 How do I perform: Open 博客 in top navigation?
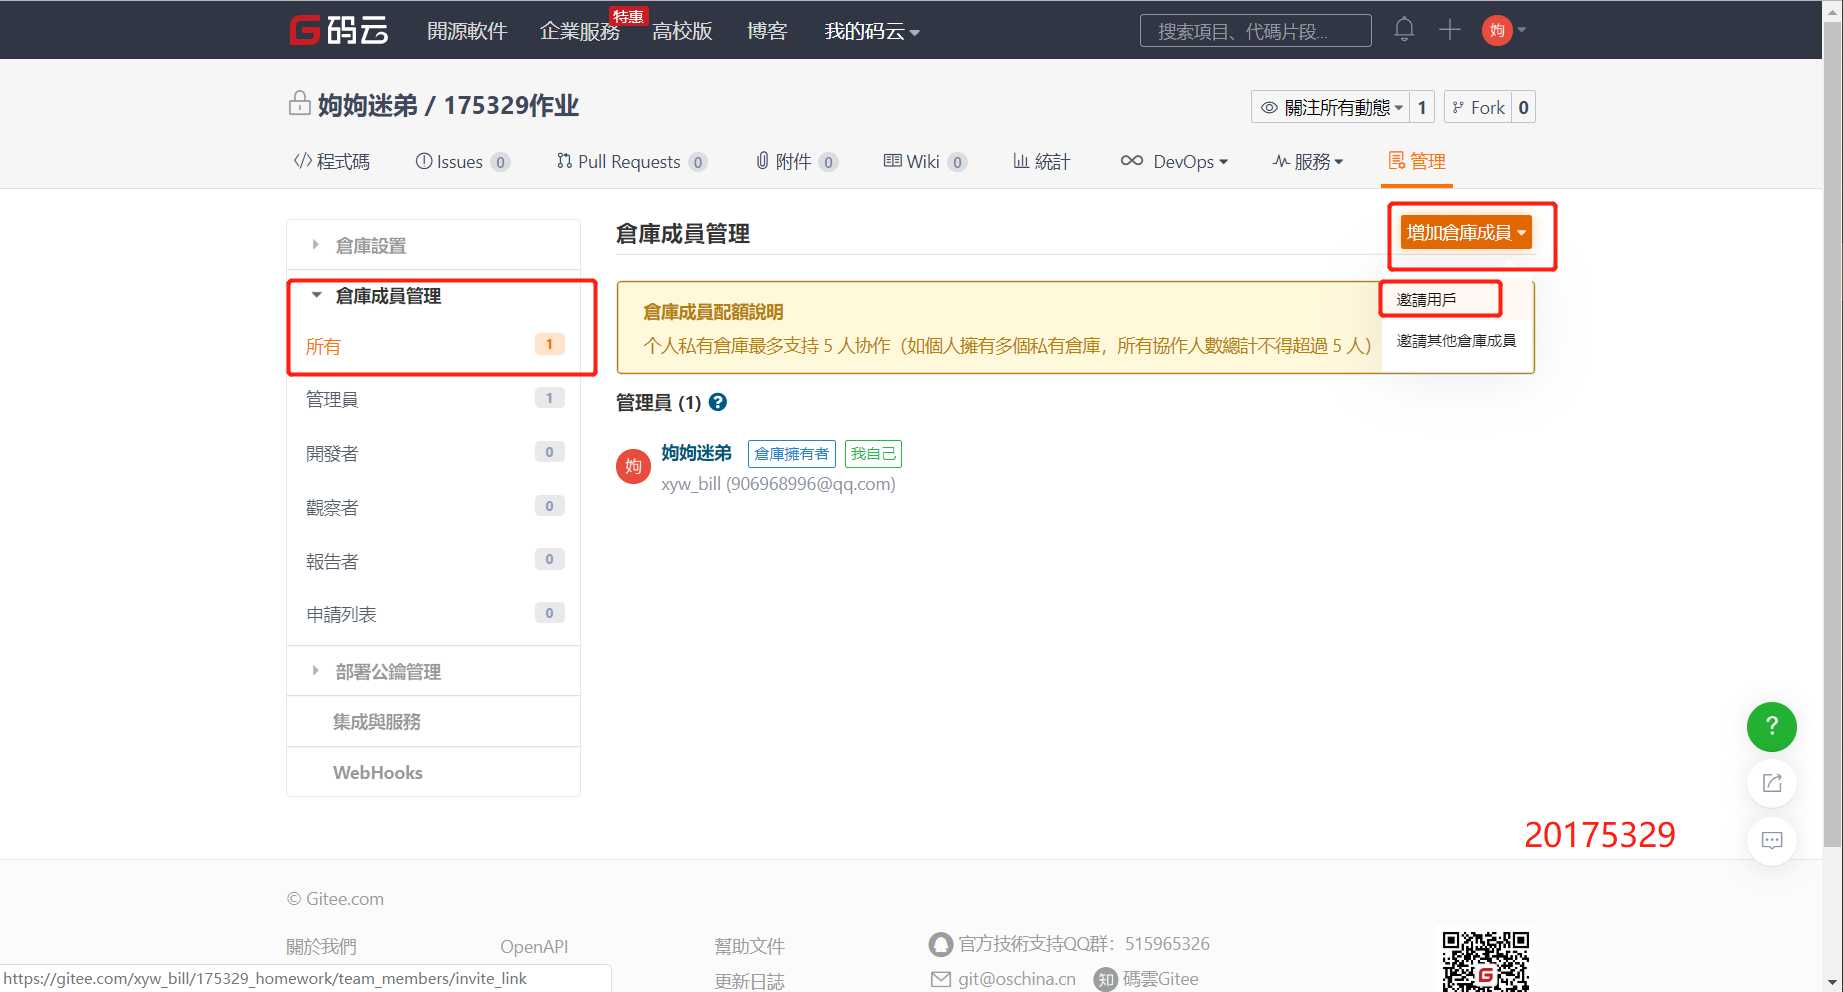click(767, 31)
